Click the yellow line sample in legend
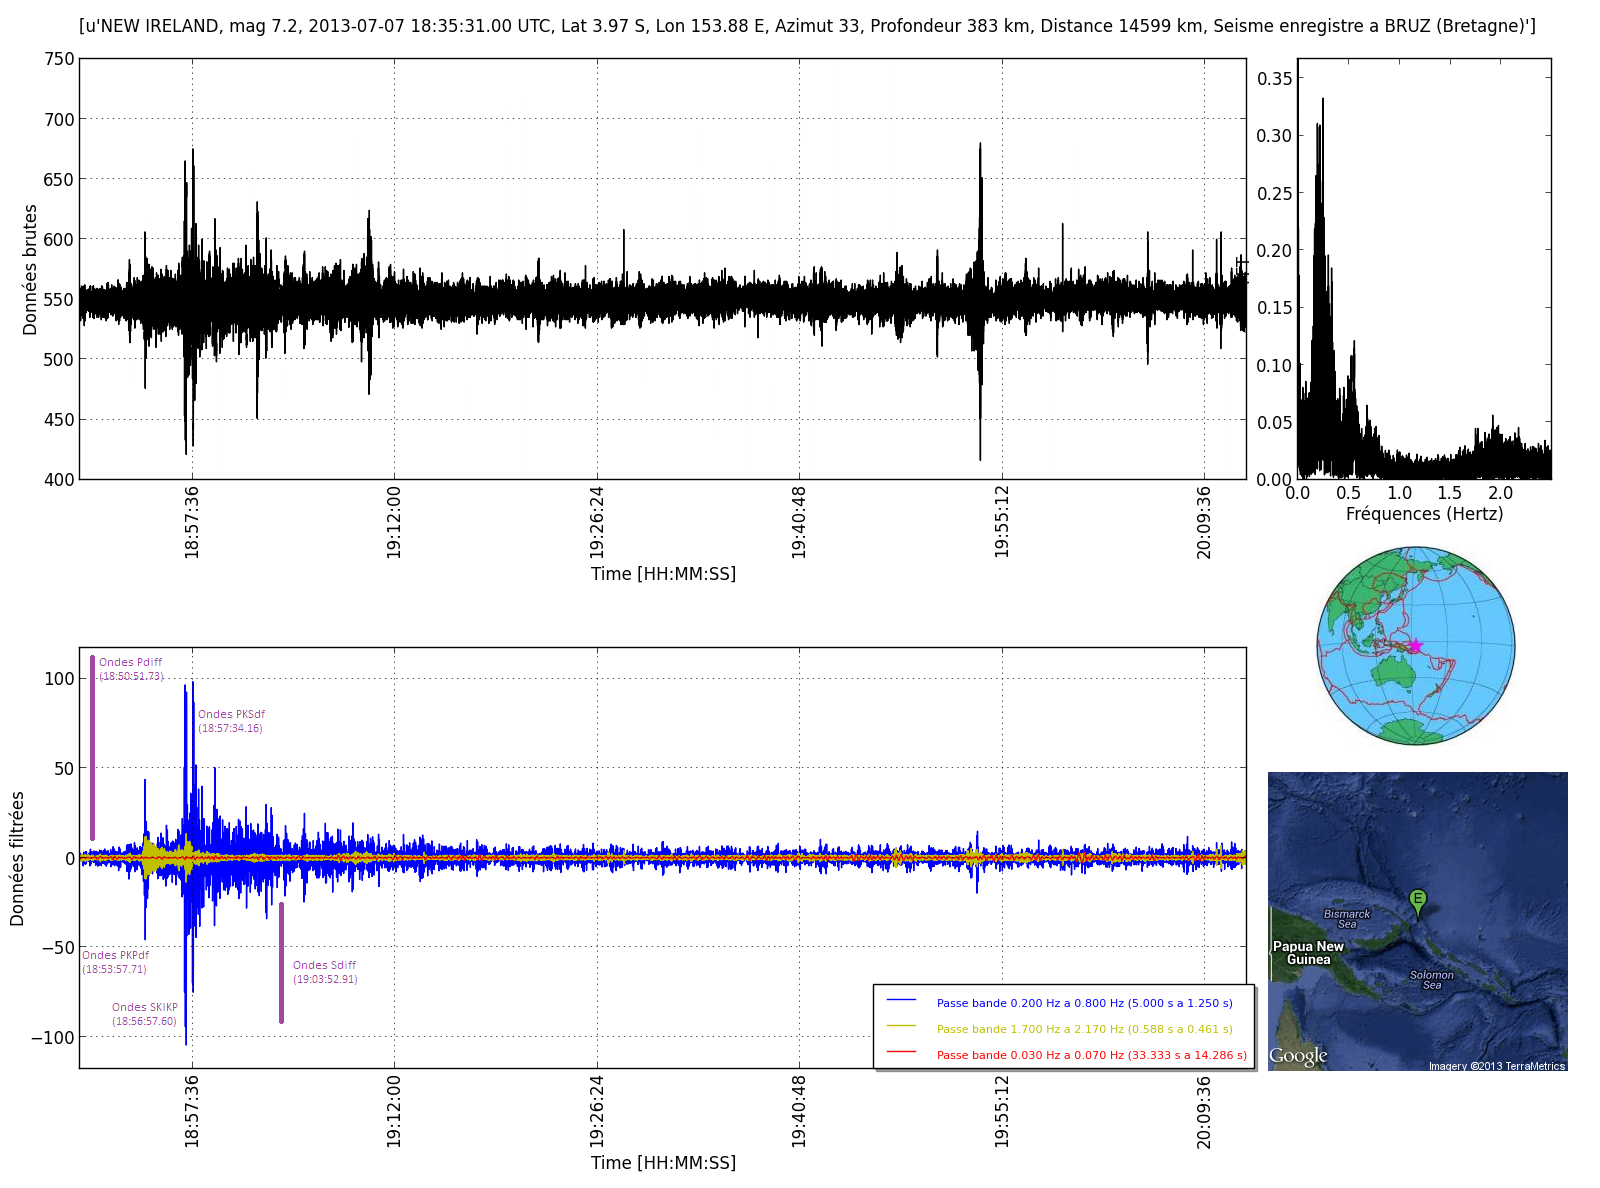Screen dimensions: 1600x1188 tap(901, 1027)
